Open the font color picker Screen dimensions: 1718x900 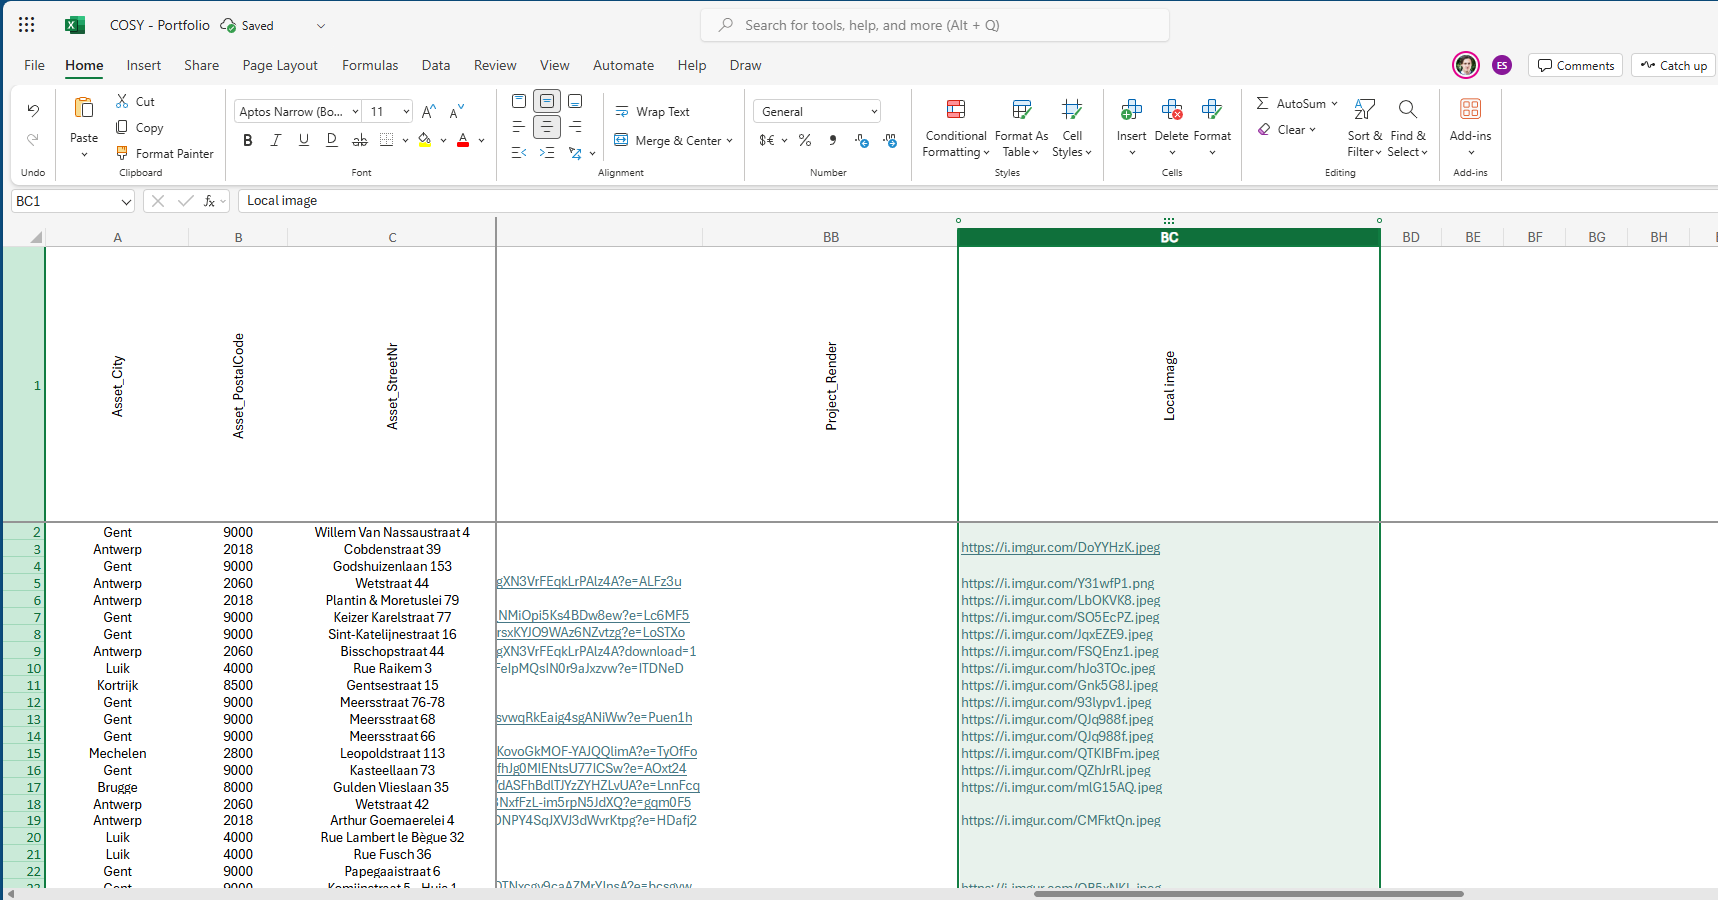[x=463, y=140]
